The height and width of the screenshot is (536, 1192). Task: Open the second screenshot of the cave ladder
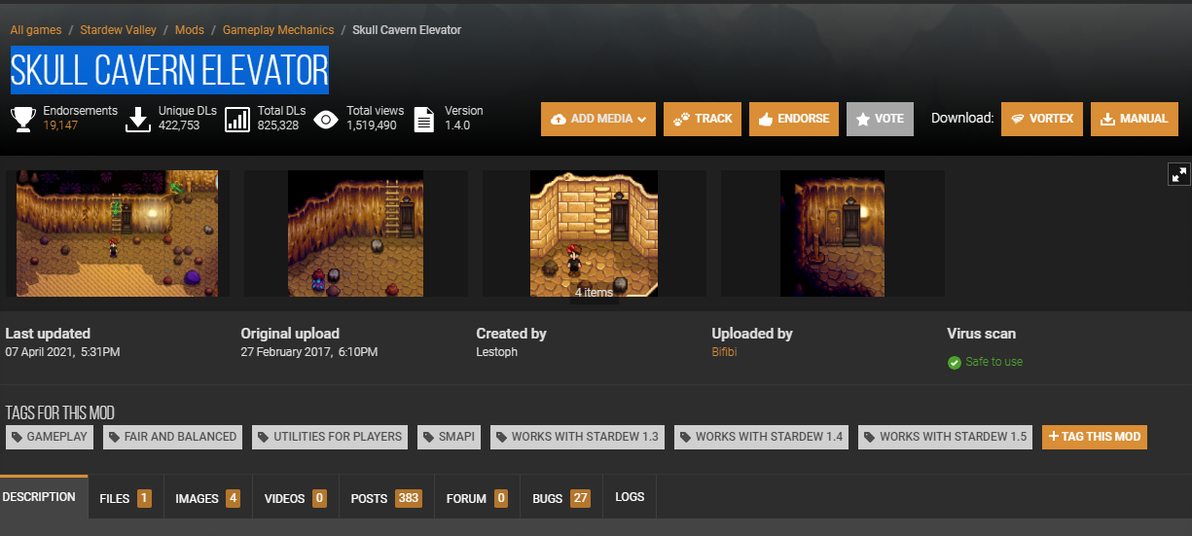click(x=355, y=233)
